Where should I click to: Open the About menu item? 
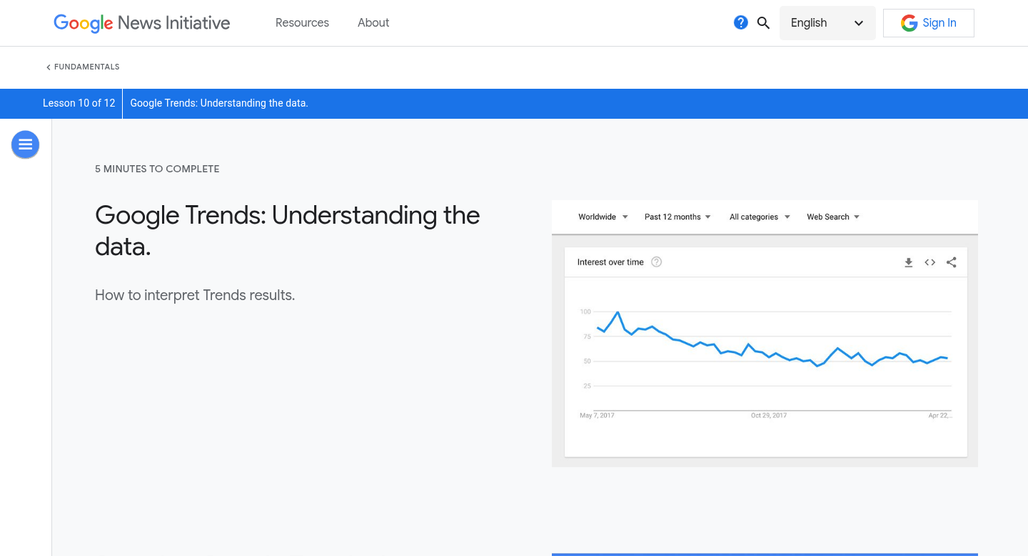tap(373, 23)
